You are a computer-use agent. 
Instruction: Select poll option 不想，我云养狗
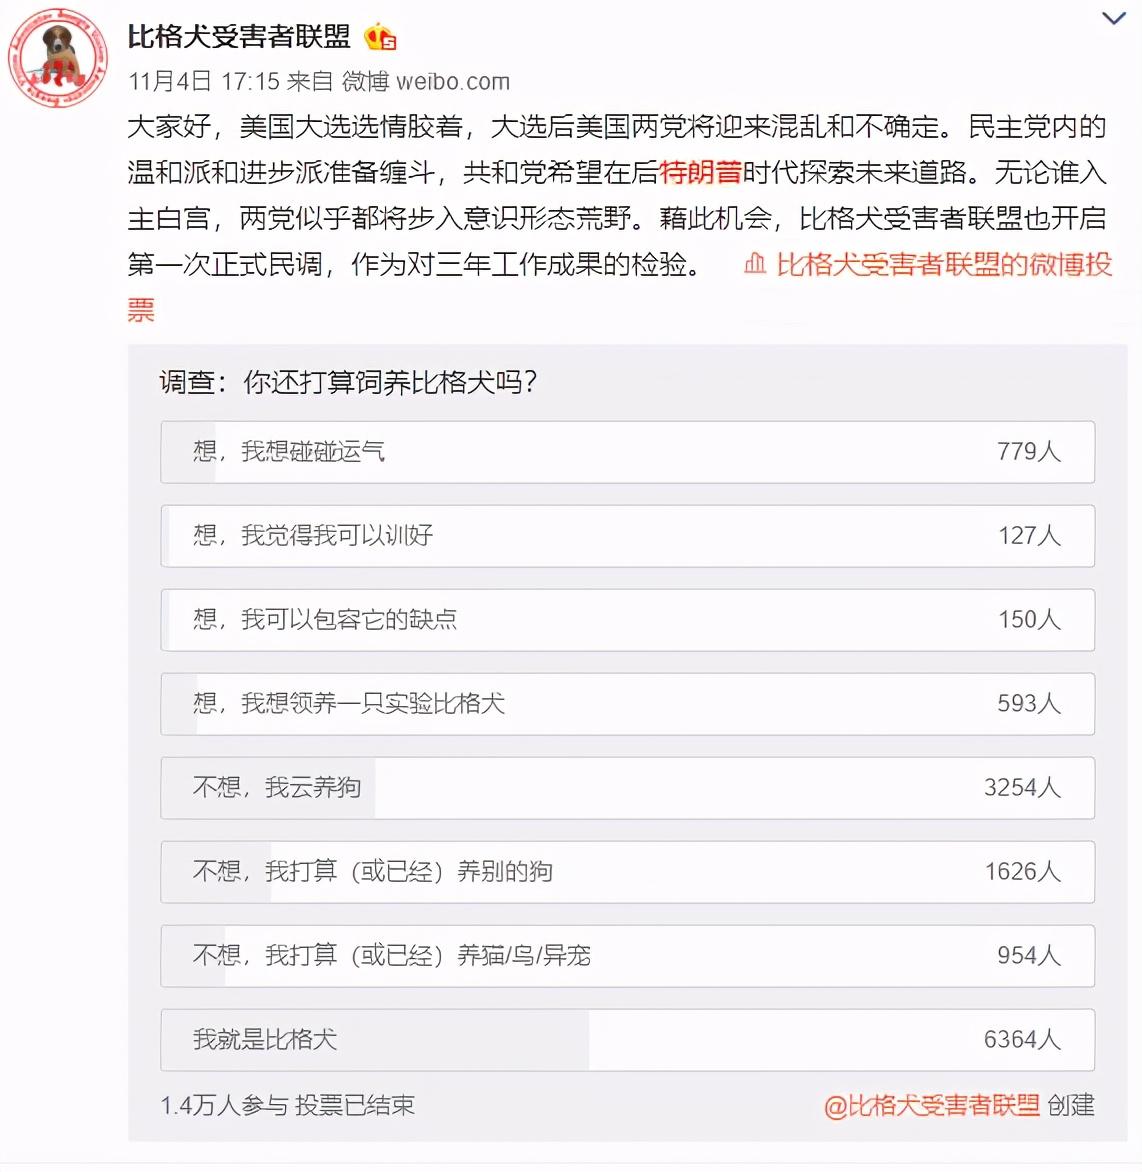pos(627,788)
